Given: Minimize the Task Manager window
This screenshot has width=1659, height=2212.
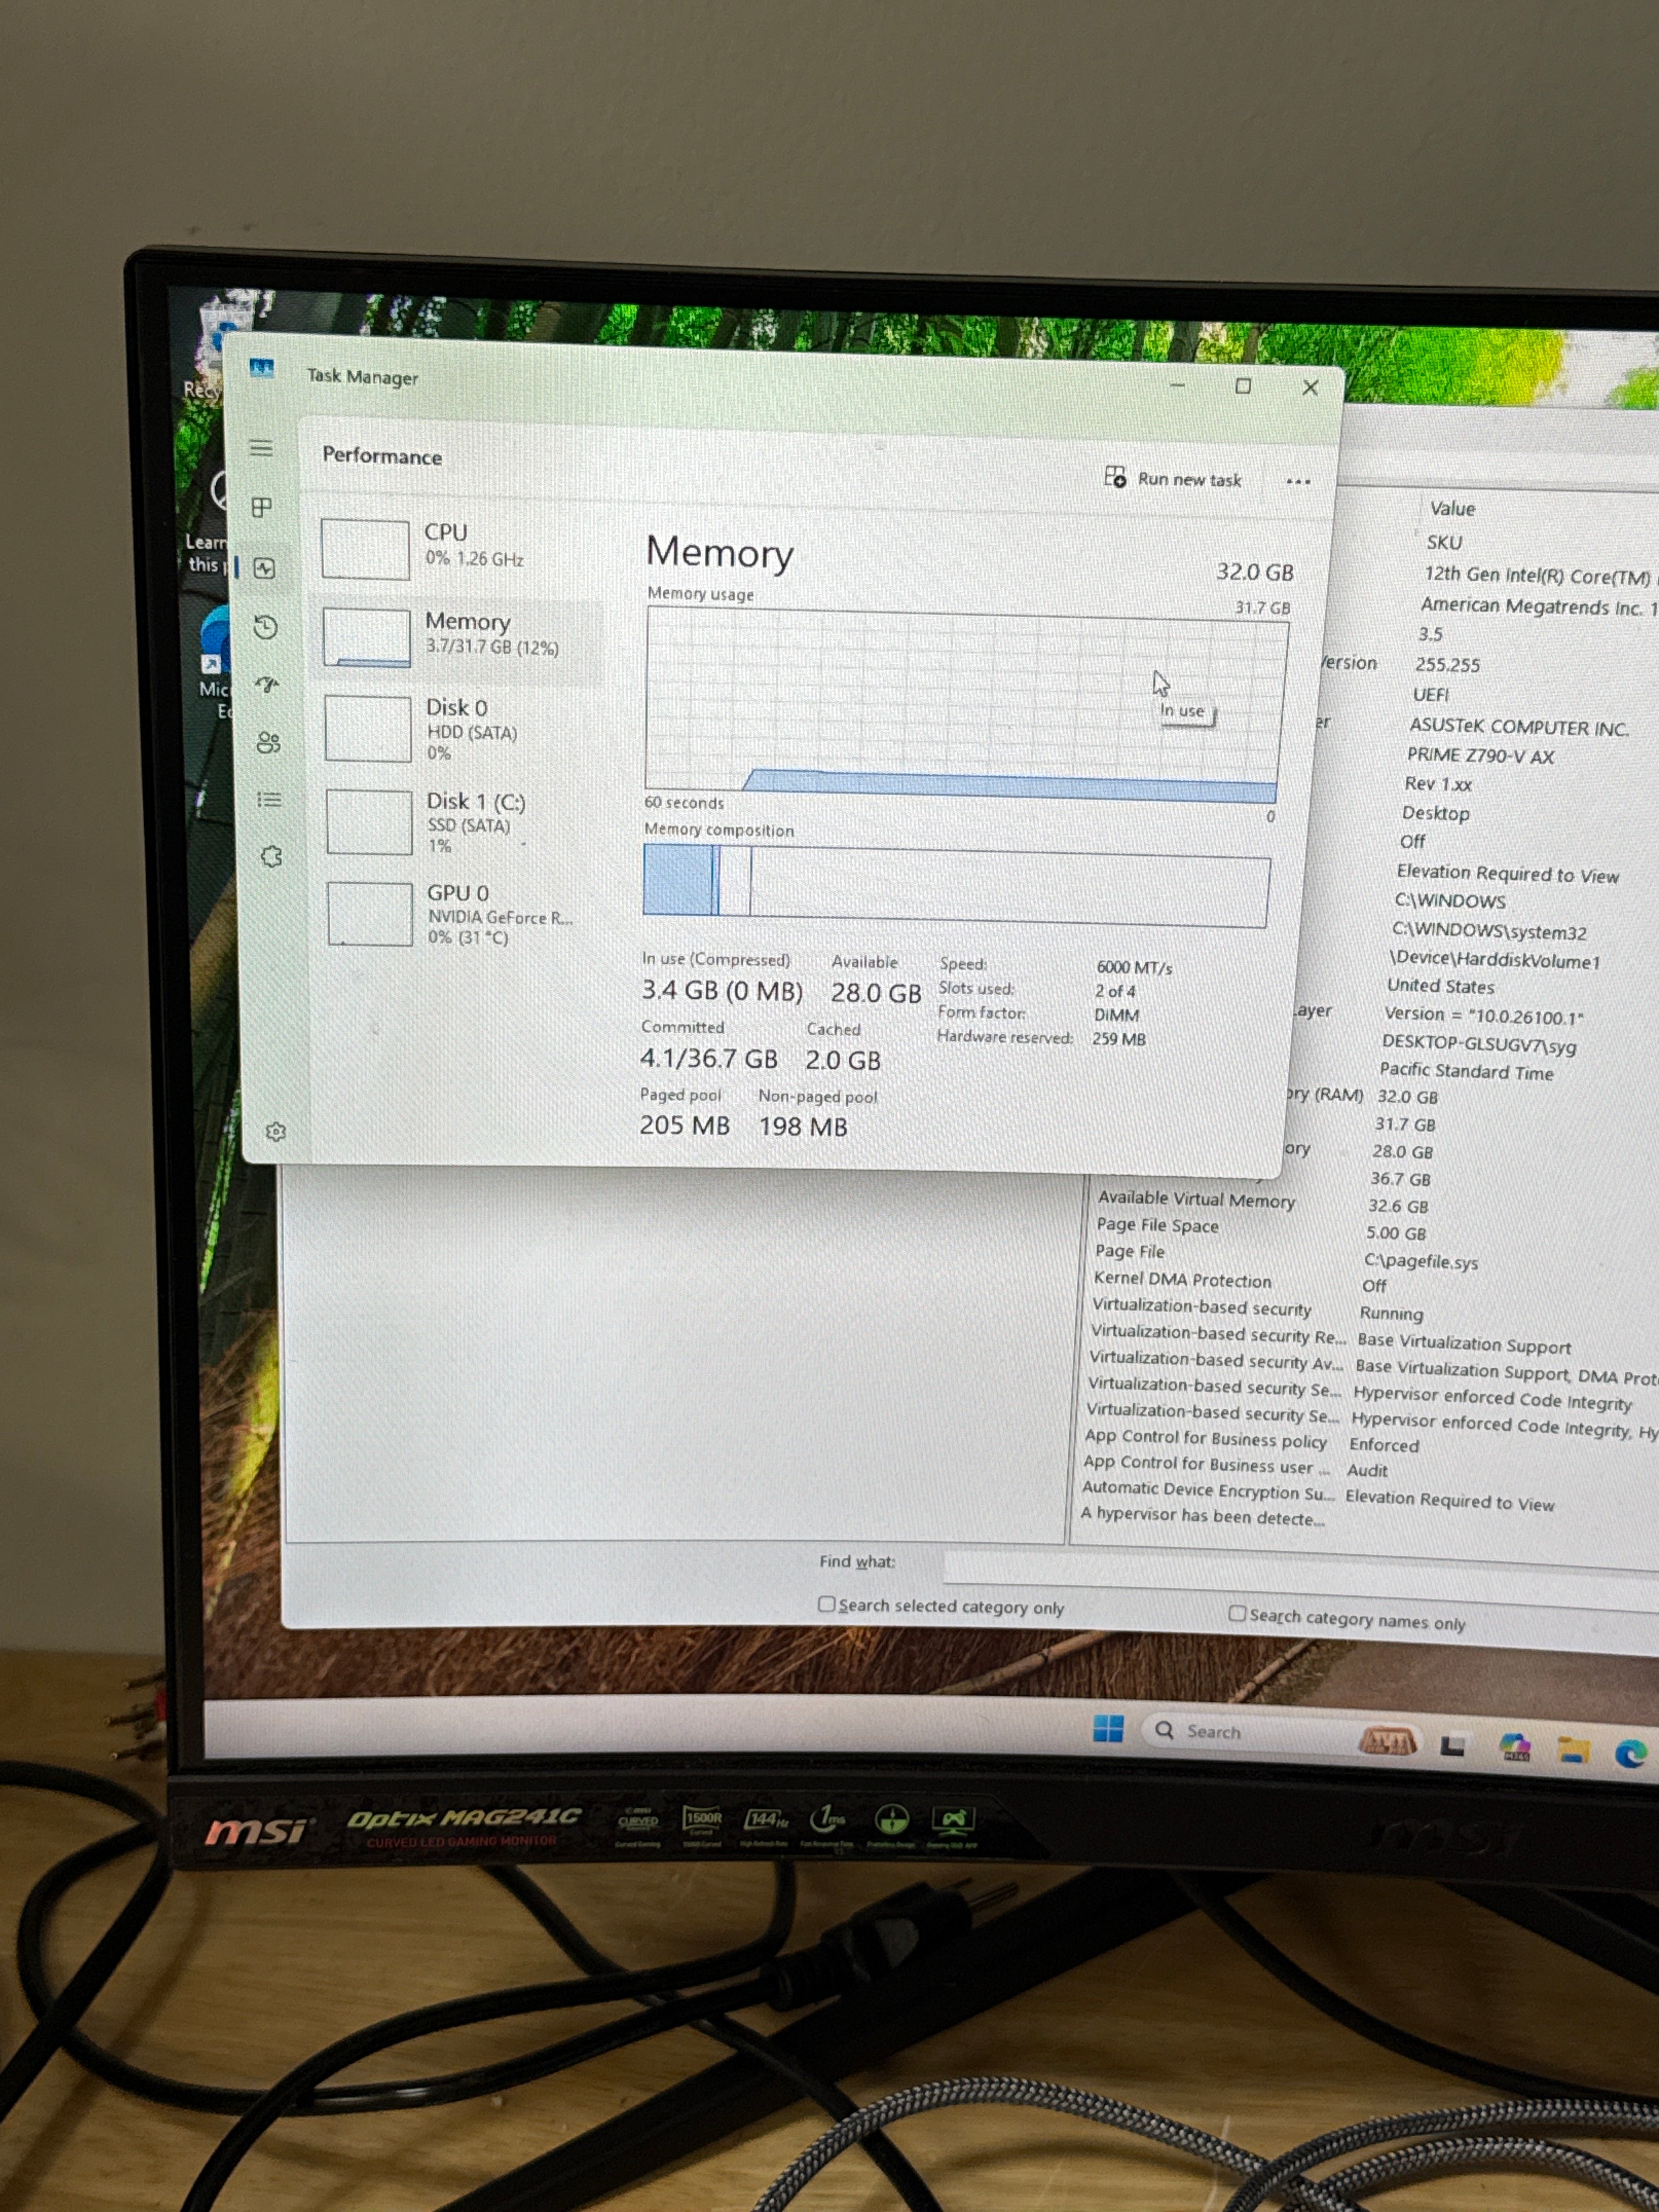Looking at the screenshot, I should click(1177, 385).
